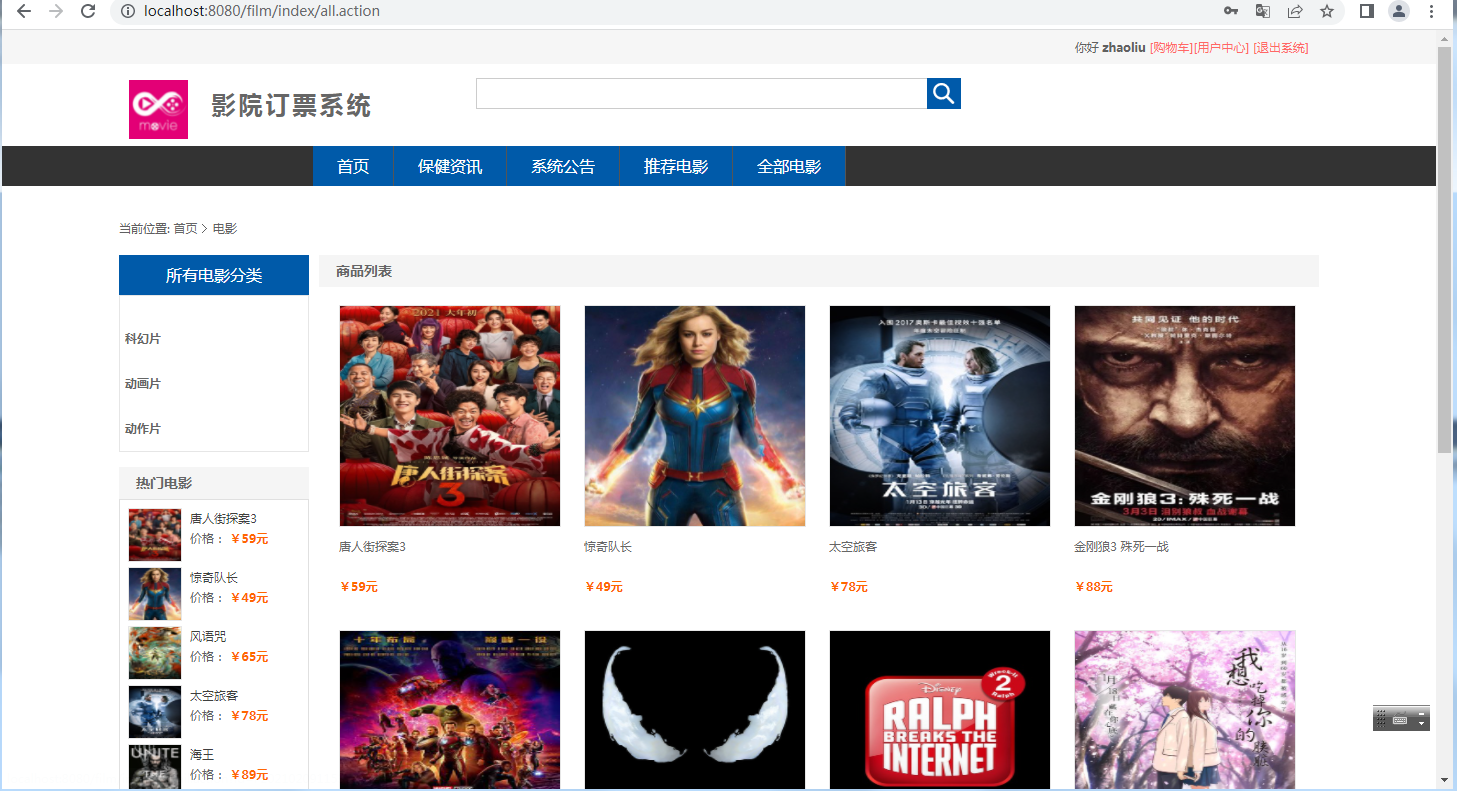Open the 全部电影 navigation tab
The image size is (1457, 791).
(x=789, y=166)
